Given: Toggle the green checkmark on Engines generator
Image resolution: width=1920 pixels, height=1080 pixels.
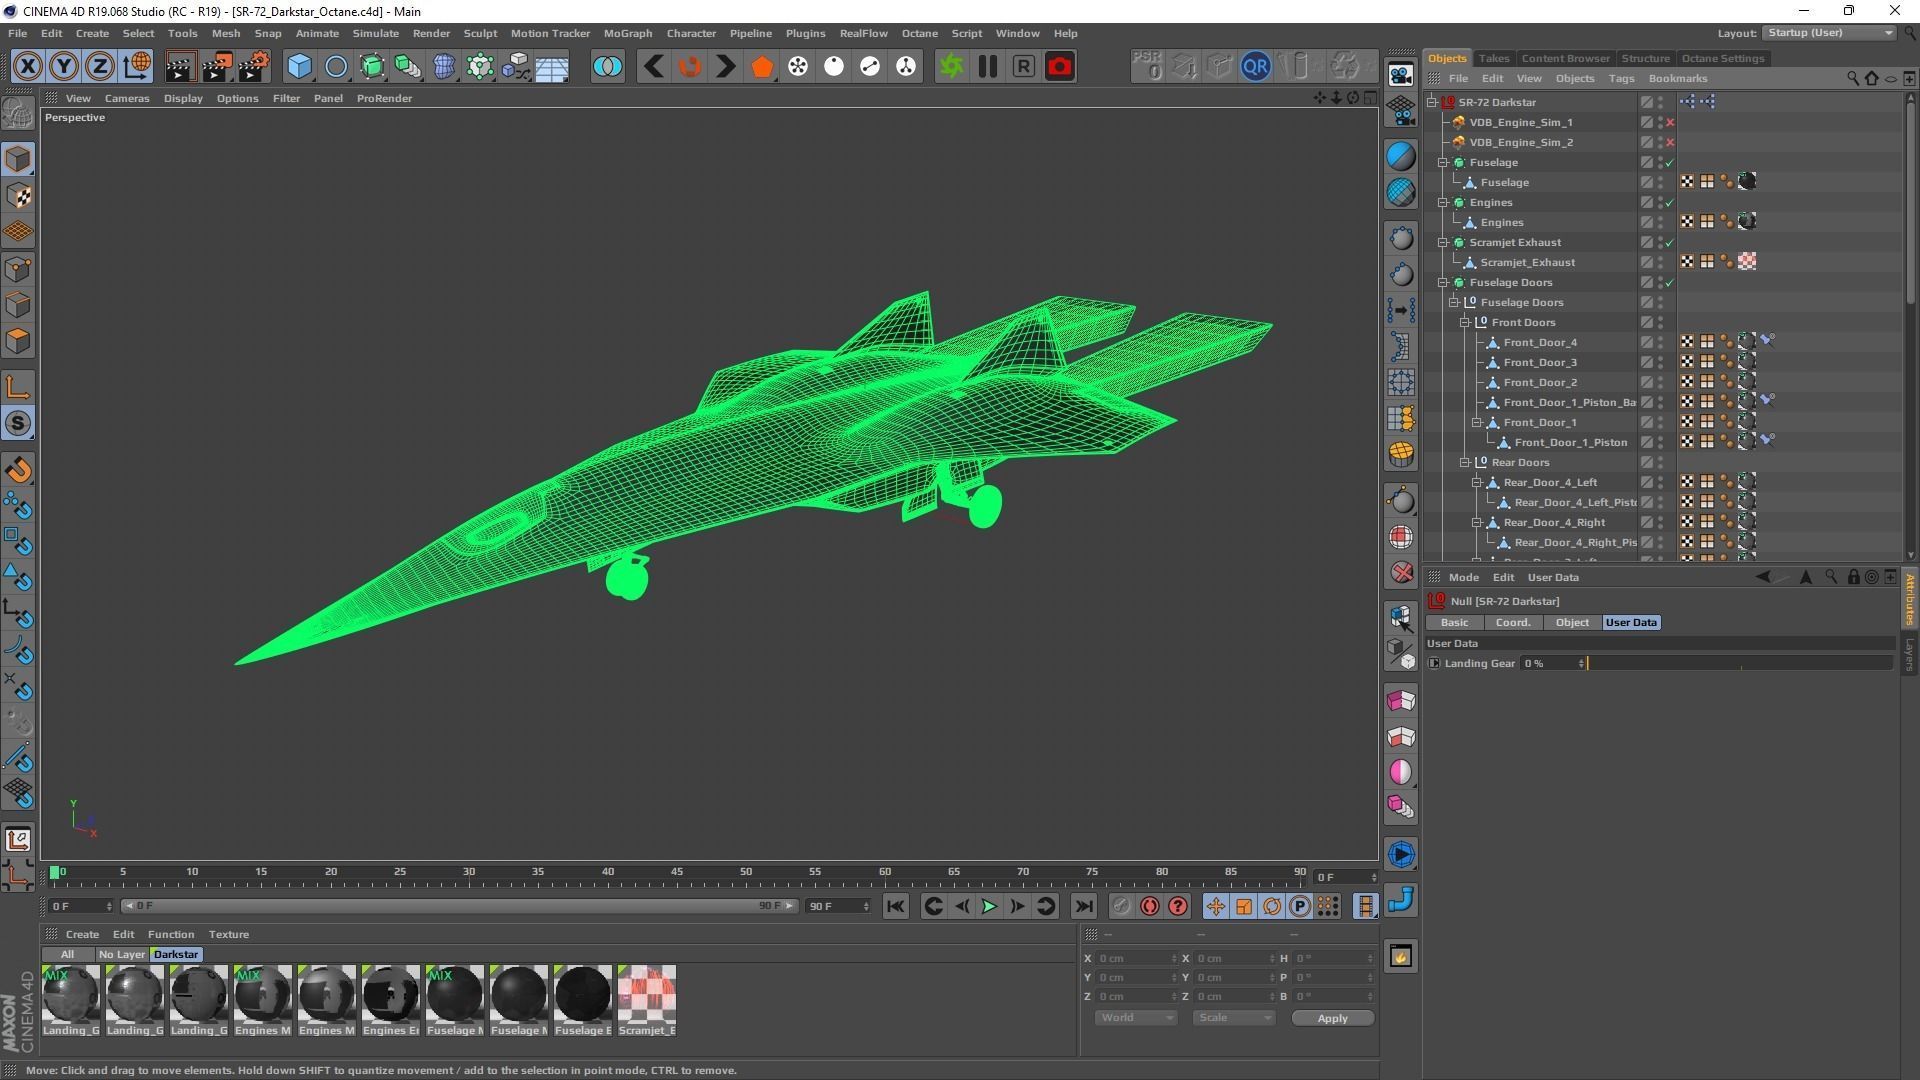Looking at the screenshot, I should point(1669,203).
